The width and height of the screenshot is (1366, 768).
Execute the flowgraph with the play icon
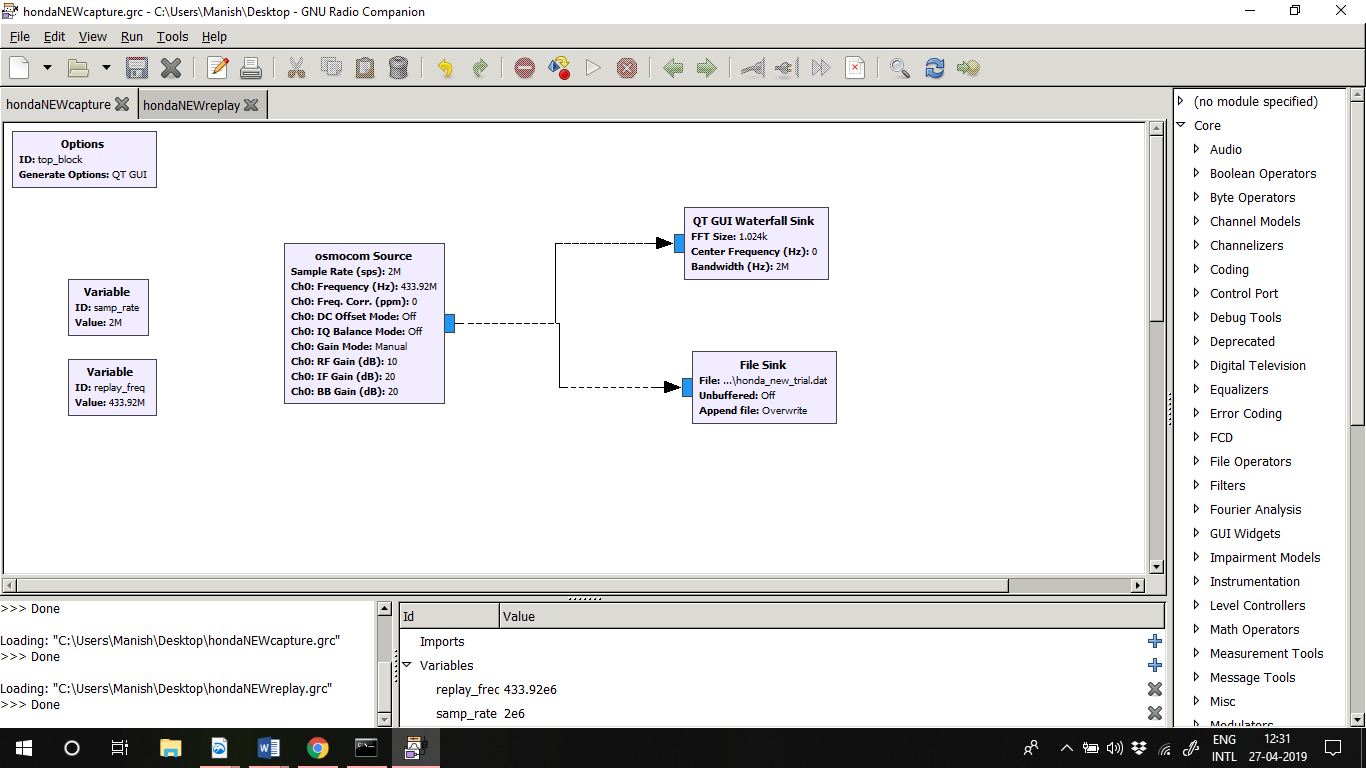592,68
